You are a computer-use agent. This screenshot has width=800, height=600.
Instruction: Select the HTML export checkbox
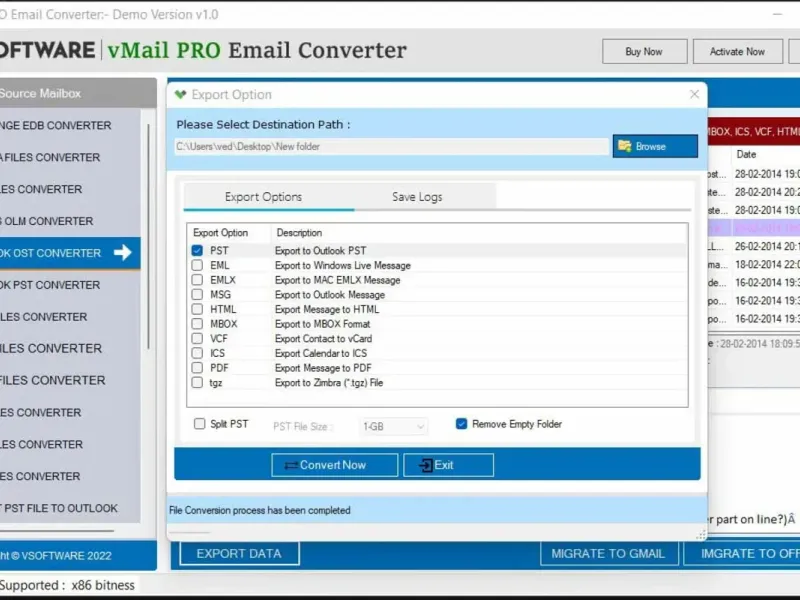click(x=197, y=309)
